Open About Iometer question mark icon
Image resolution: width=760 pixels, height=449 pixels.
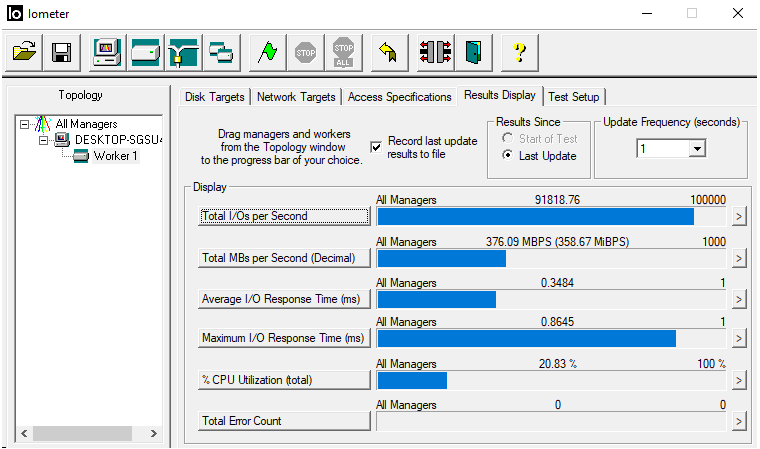point(519,52)
